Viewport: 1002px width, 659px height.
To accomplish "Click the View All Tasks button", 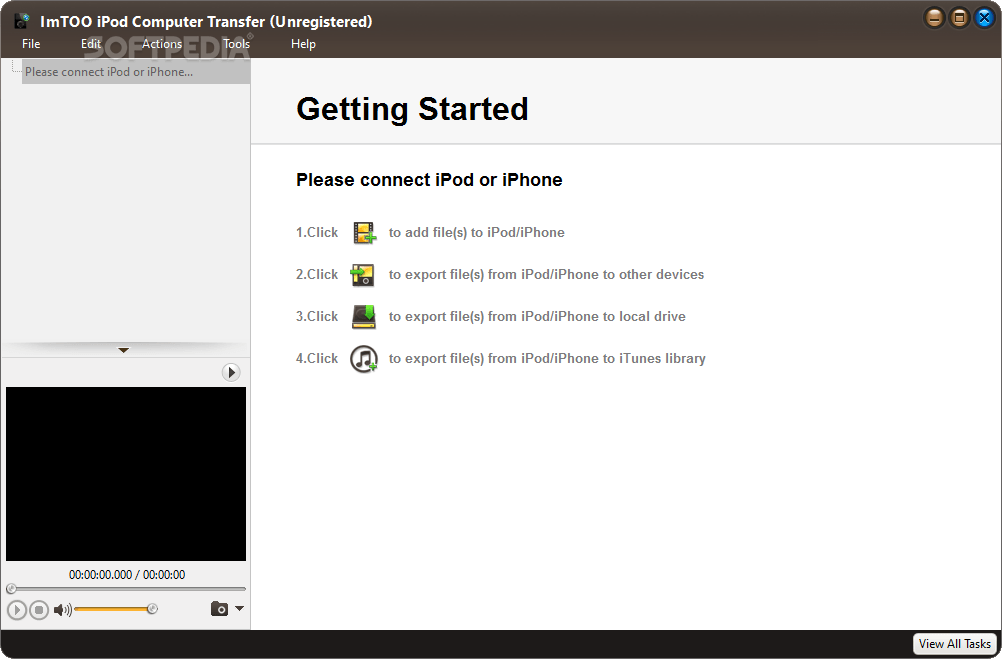I will [955, 644].
